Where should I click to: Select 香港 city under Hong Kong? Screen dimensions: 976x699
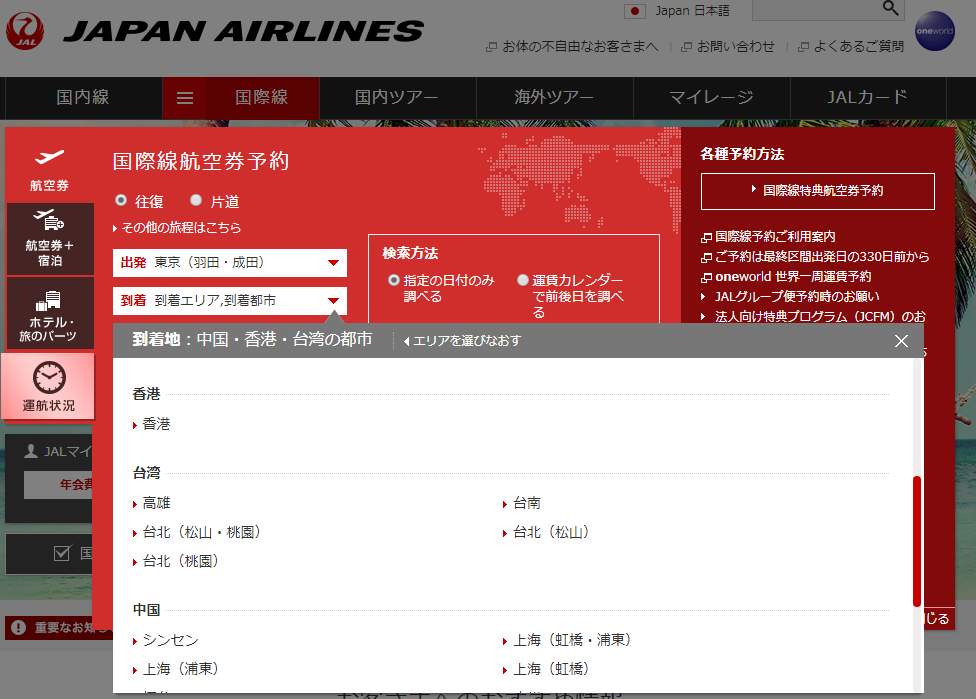pyautogui.click(x=152, y=425)
